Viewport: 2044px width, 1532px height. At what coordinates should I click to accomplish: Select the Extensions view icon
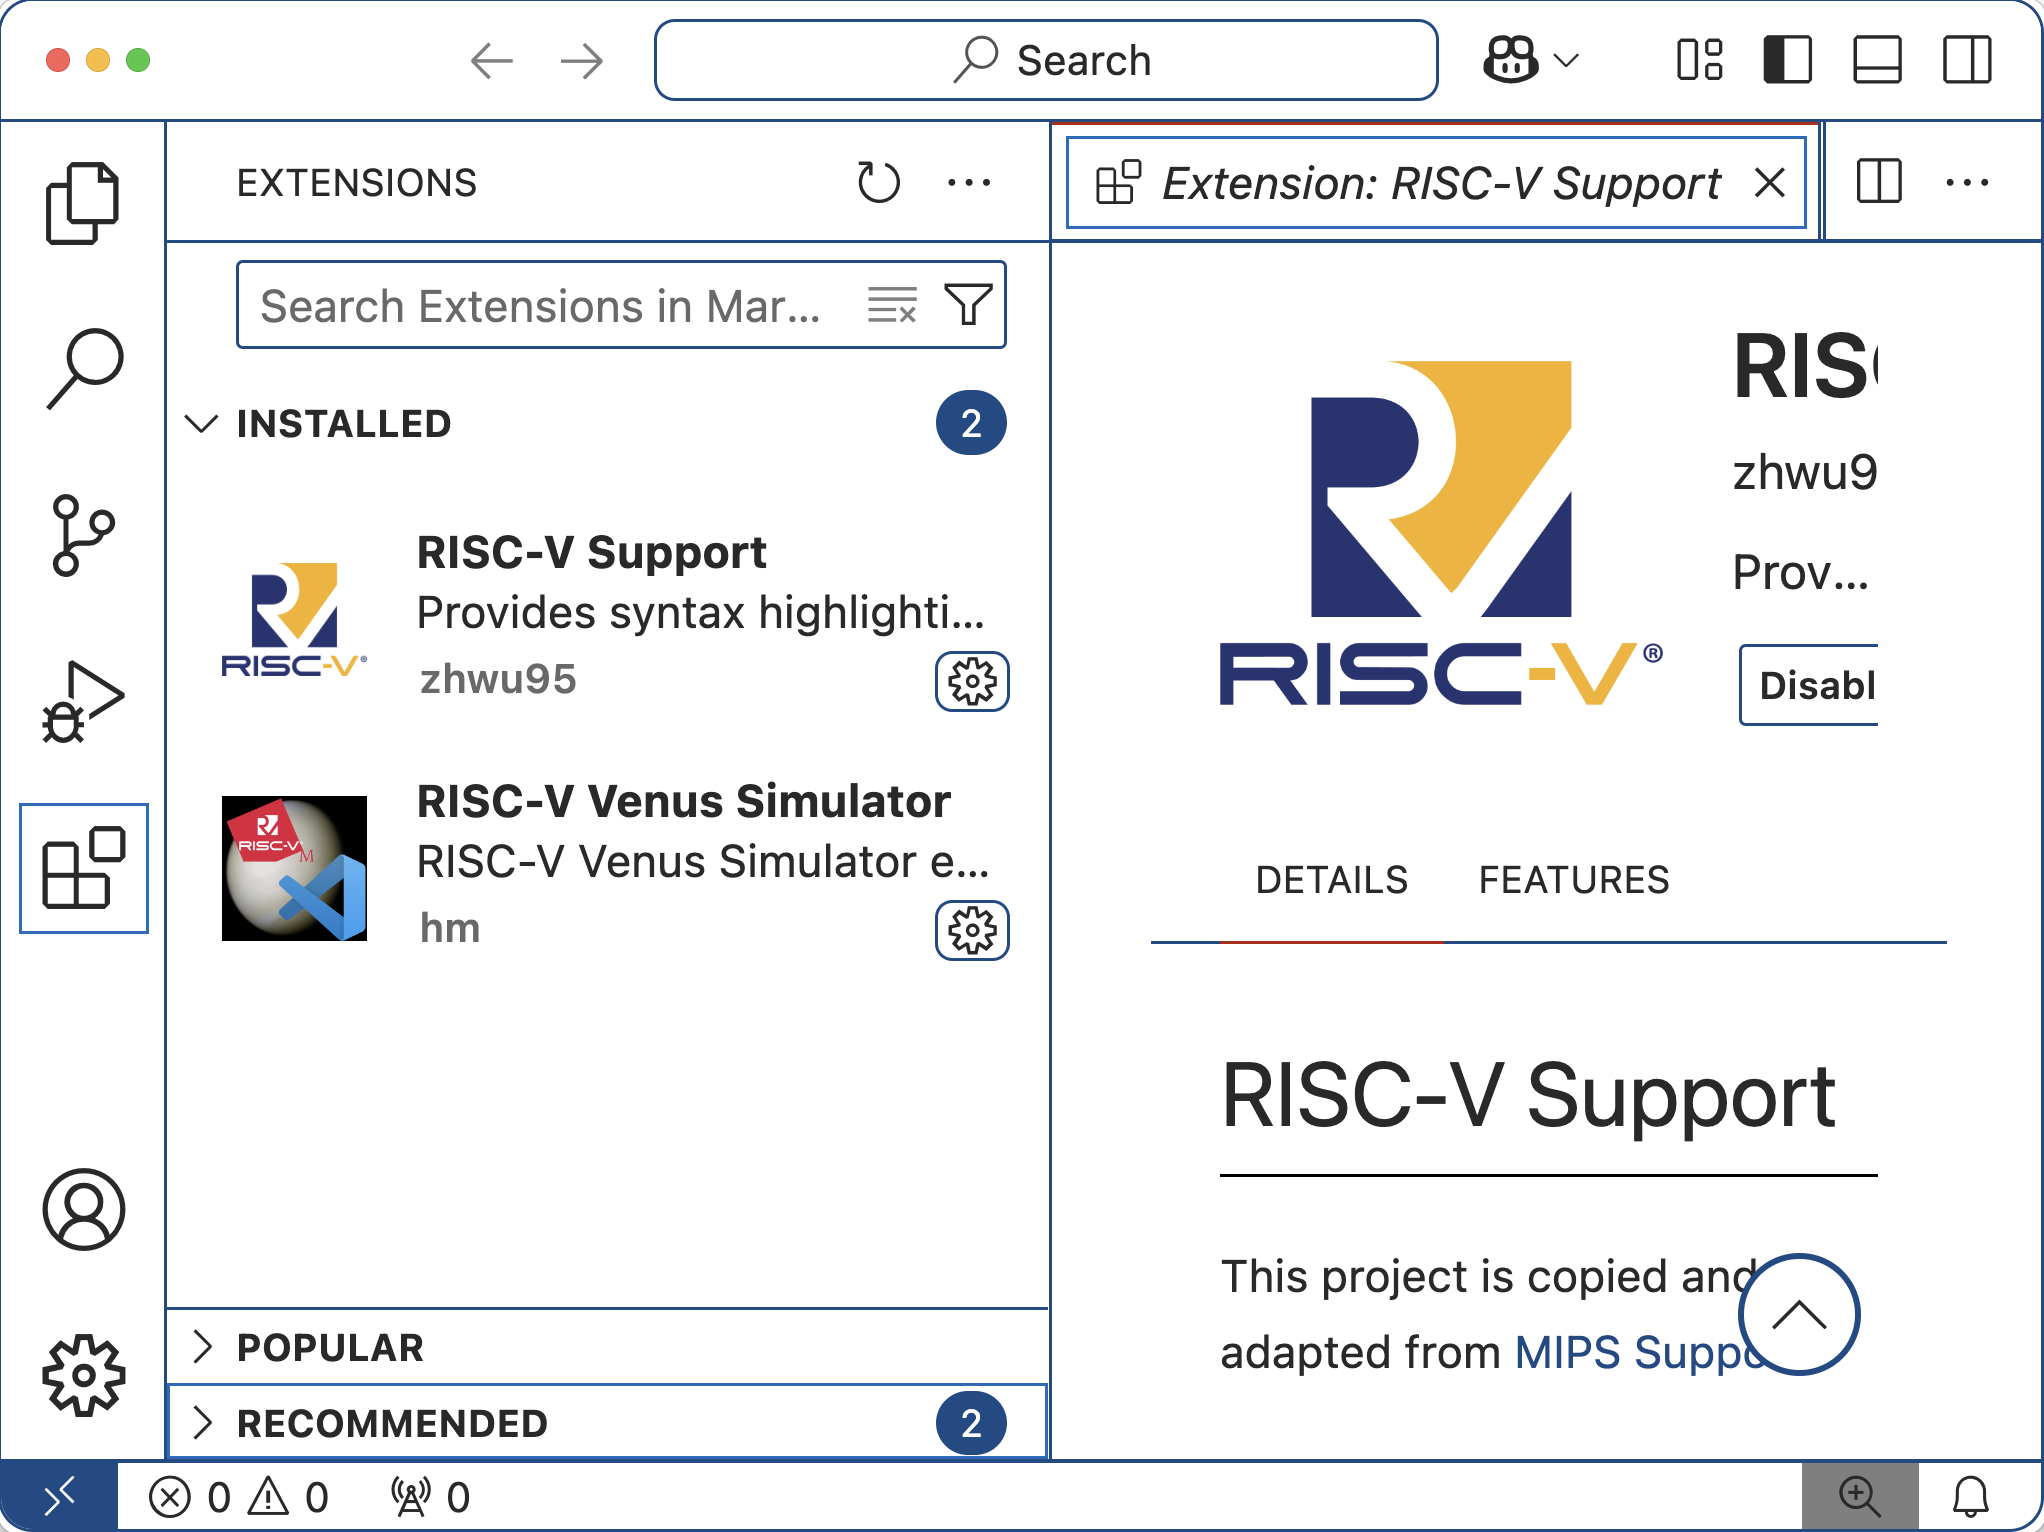click(x=83, y=868)
